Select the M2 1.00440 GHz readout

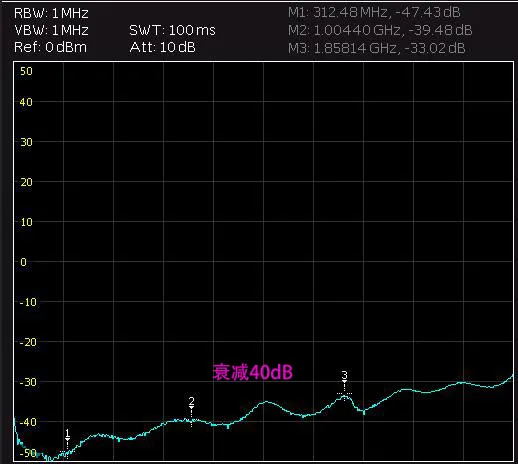[380, 30]
